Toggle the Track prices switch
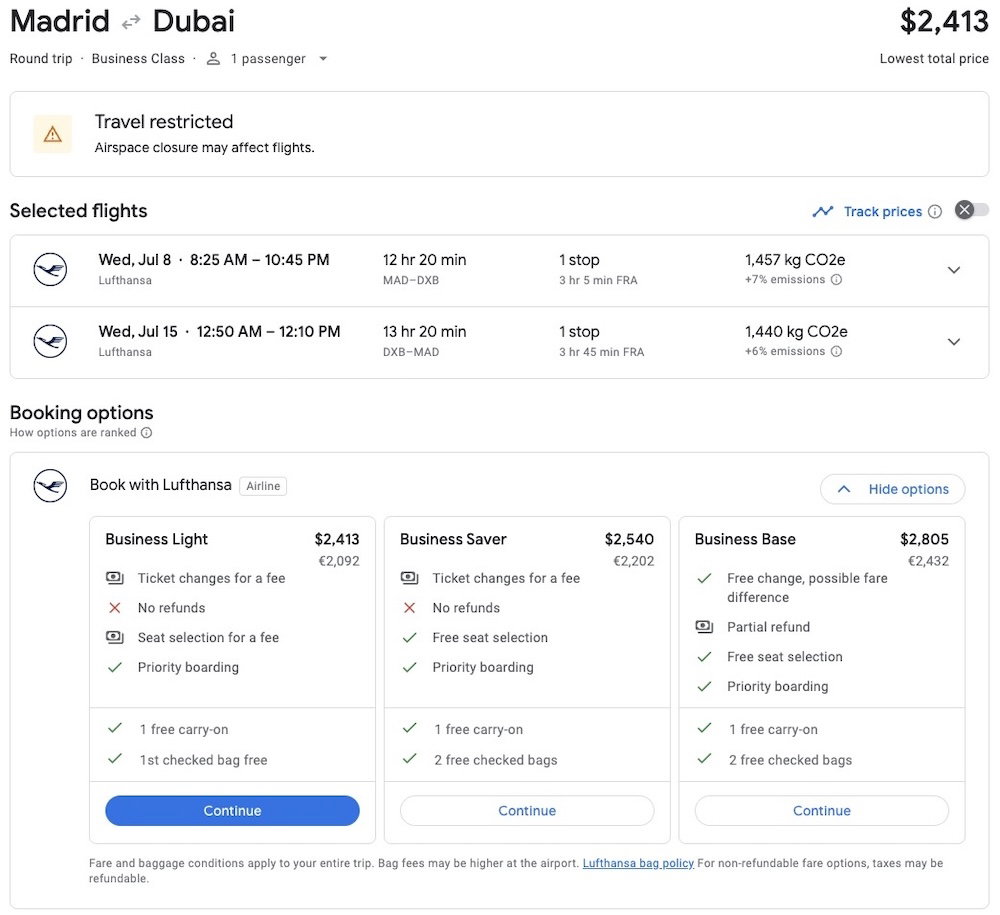Image resolution: width=1000 pixels, height=915 pixels. (x=971, y=210)
